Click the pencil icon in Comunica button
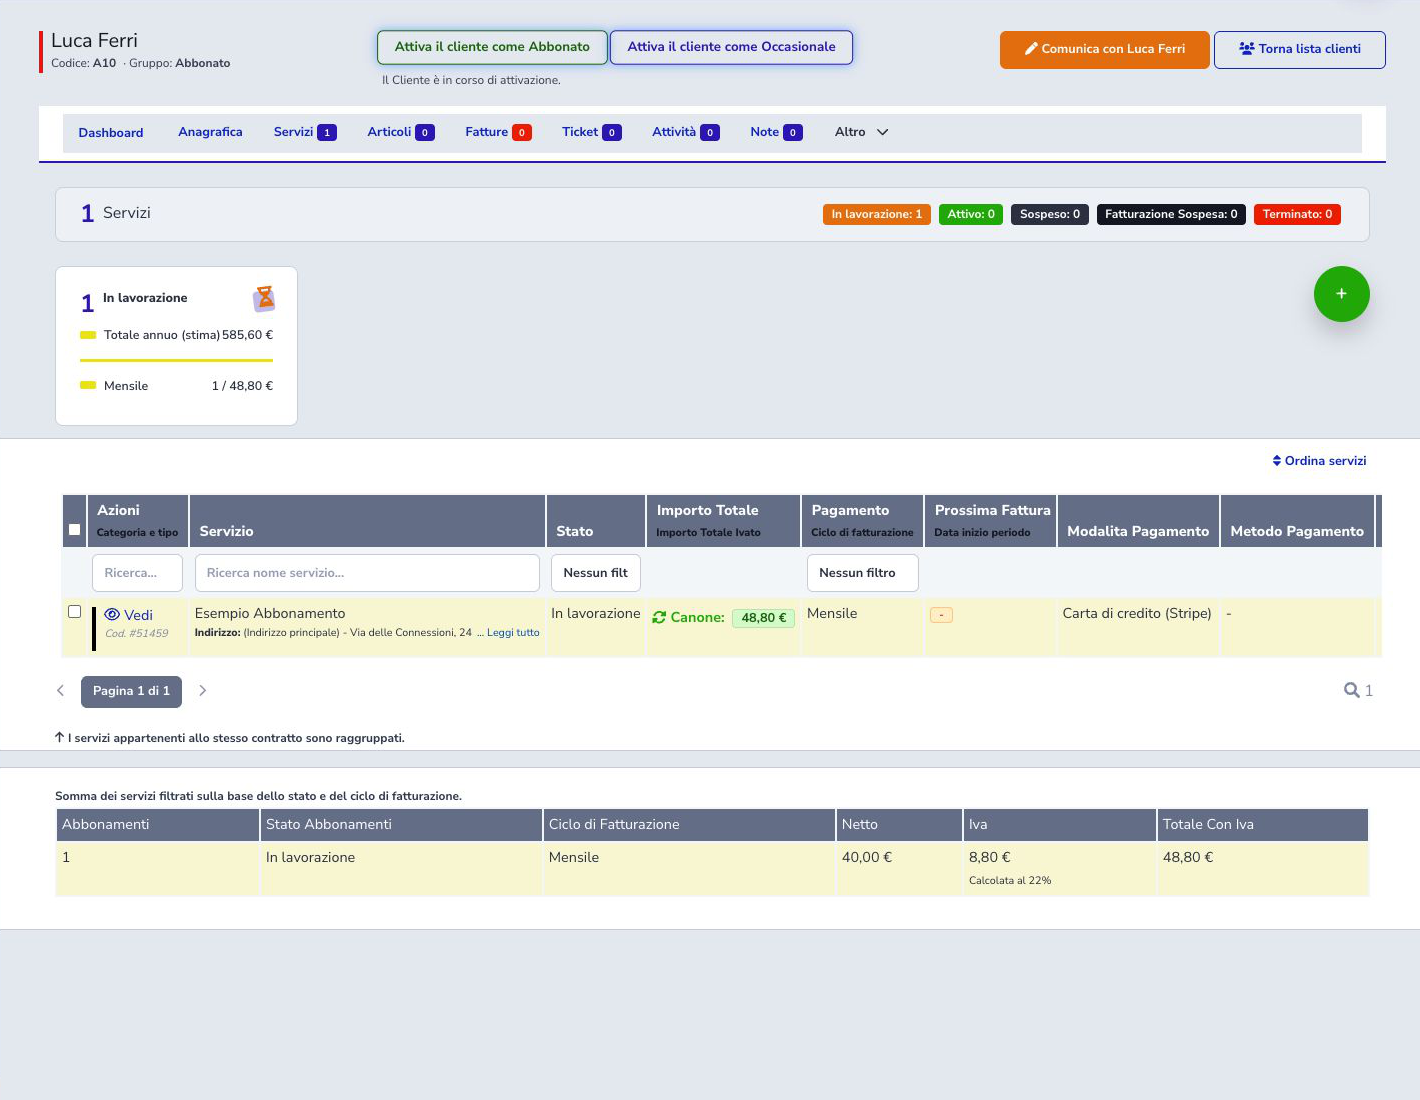 coord(1031,48)
